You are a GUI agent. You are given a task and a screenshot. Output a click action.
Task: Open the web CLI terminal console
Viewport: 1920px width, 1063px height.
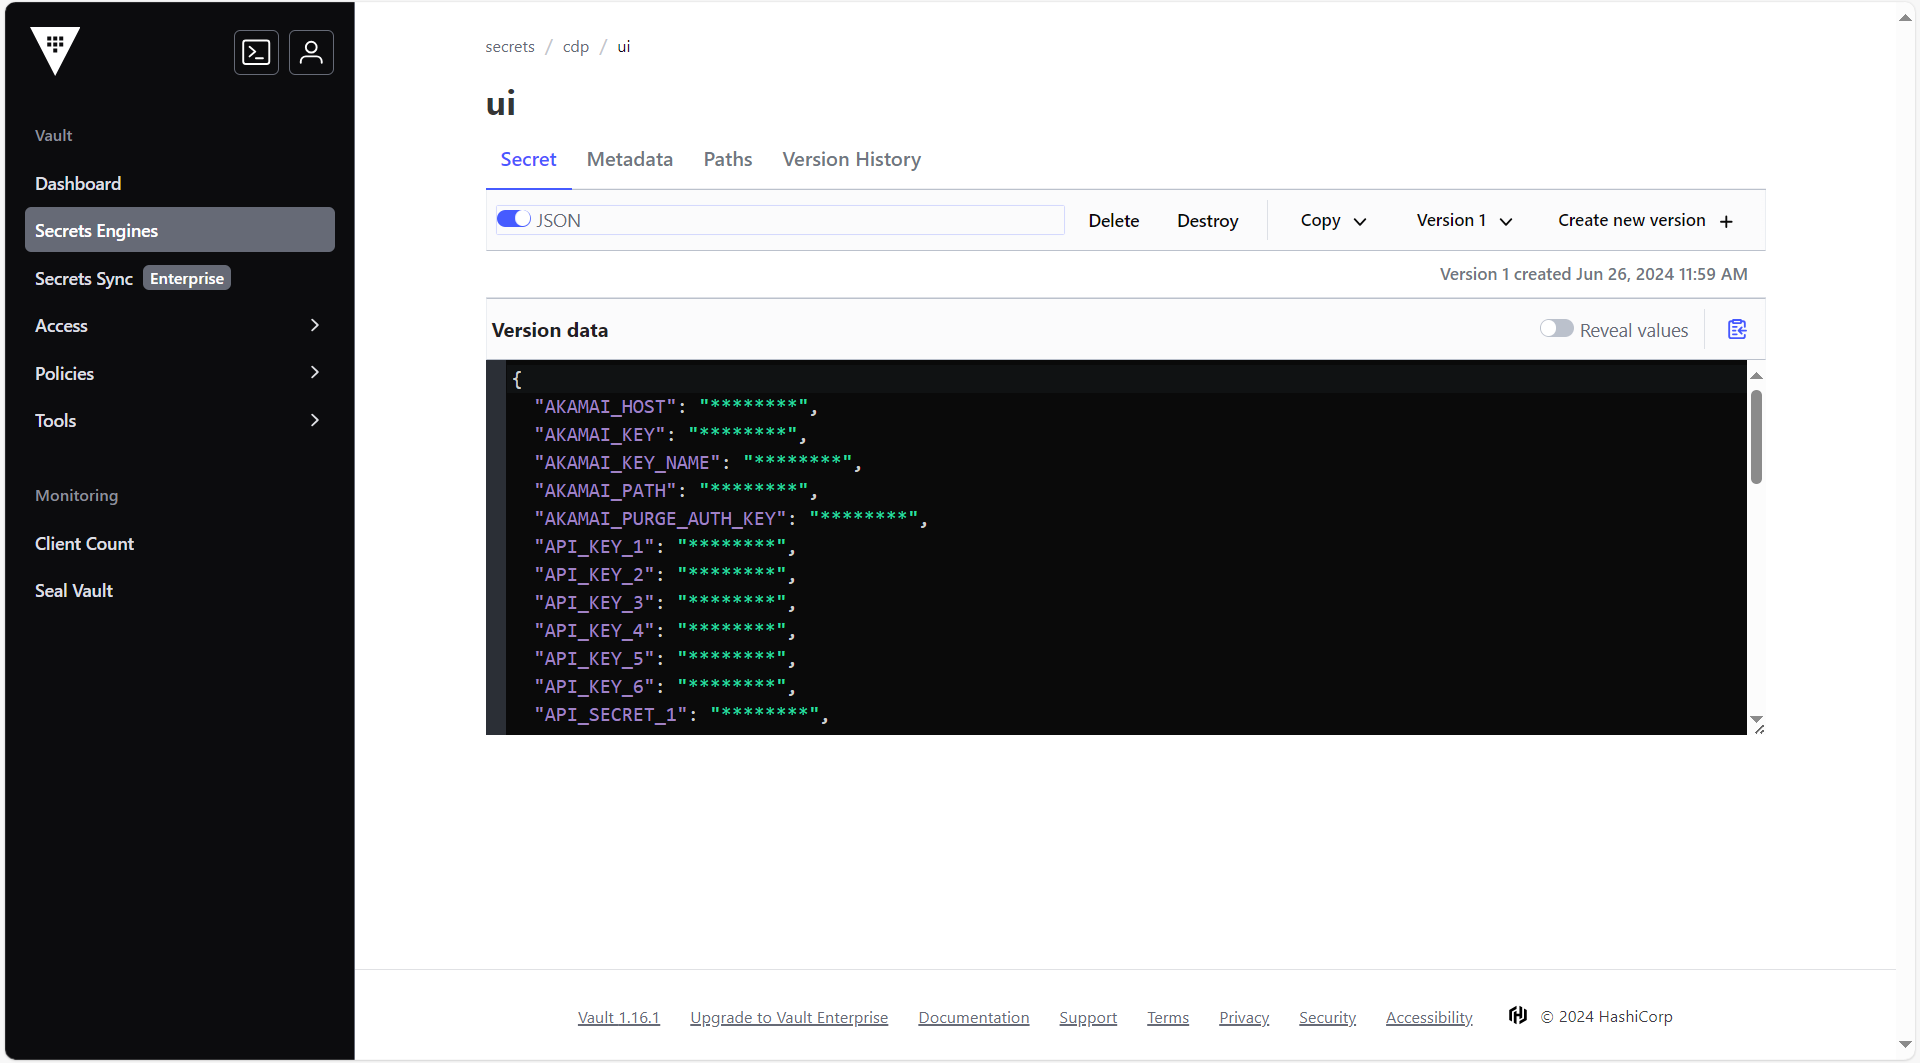coord(256,52)
